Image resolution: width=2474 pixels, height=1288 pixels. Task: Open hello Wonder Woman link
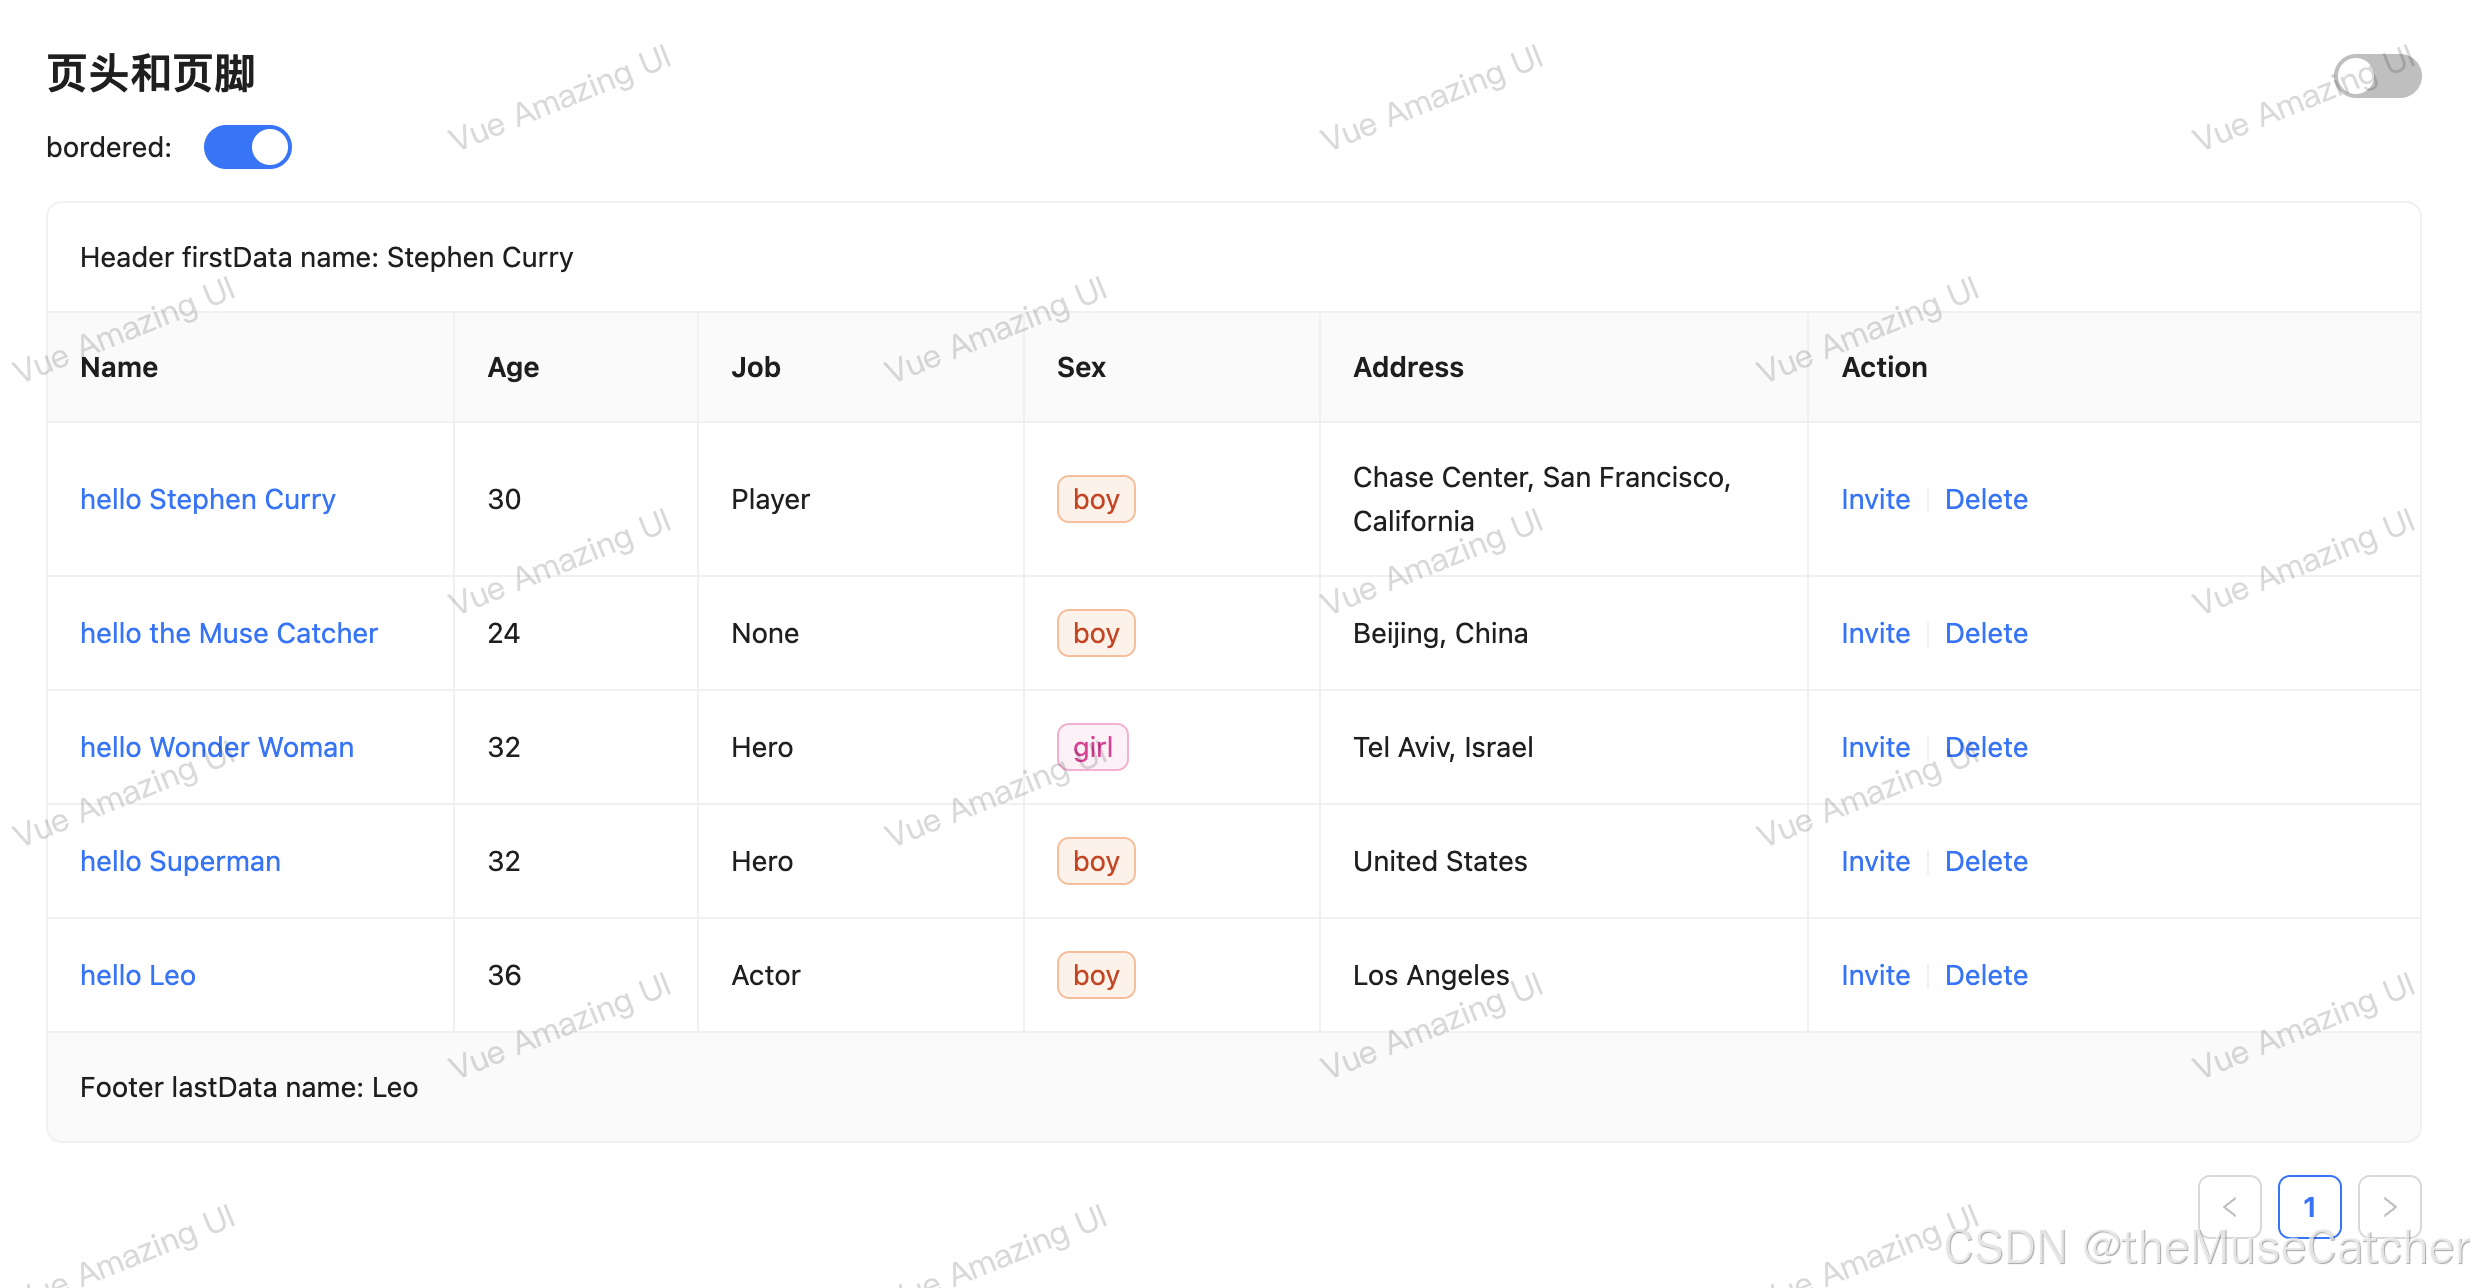coord(216,747)
